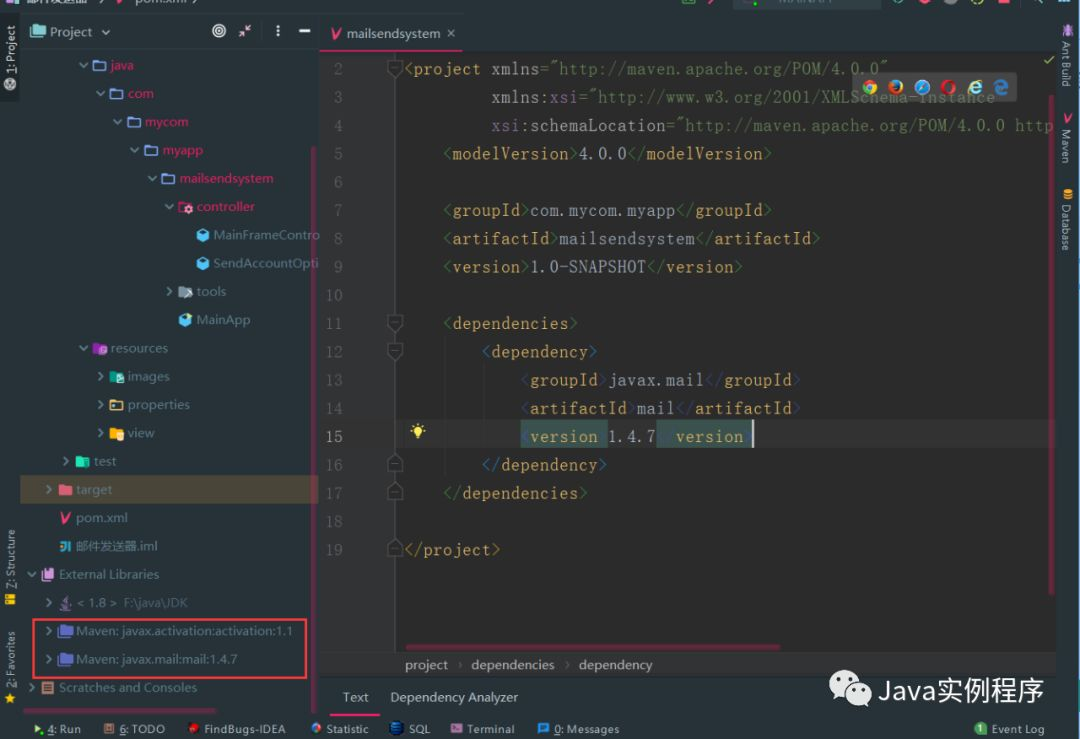Image resolution: width=1080 pixels, height=739 pixels.
Task: Open pom.xml in Chrome browser icon
Action: pyautogui.click(x=870, y=88)
